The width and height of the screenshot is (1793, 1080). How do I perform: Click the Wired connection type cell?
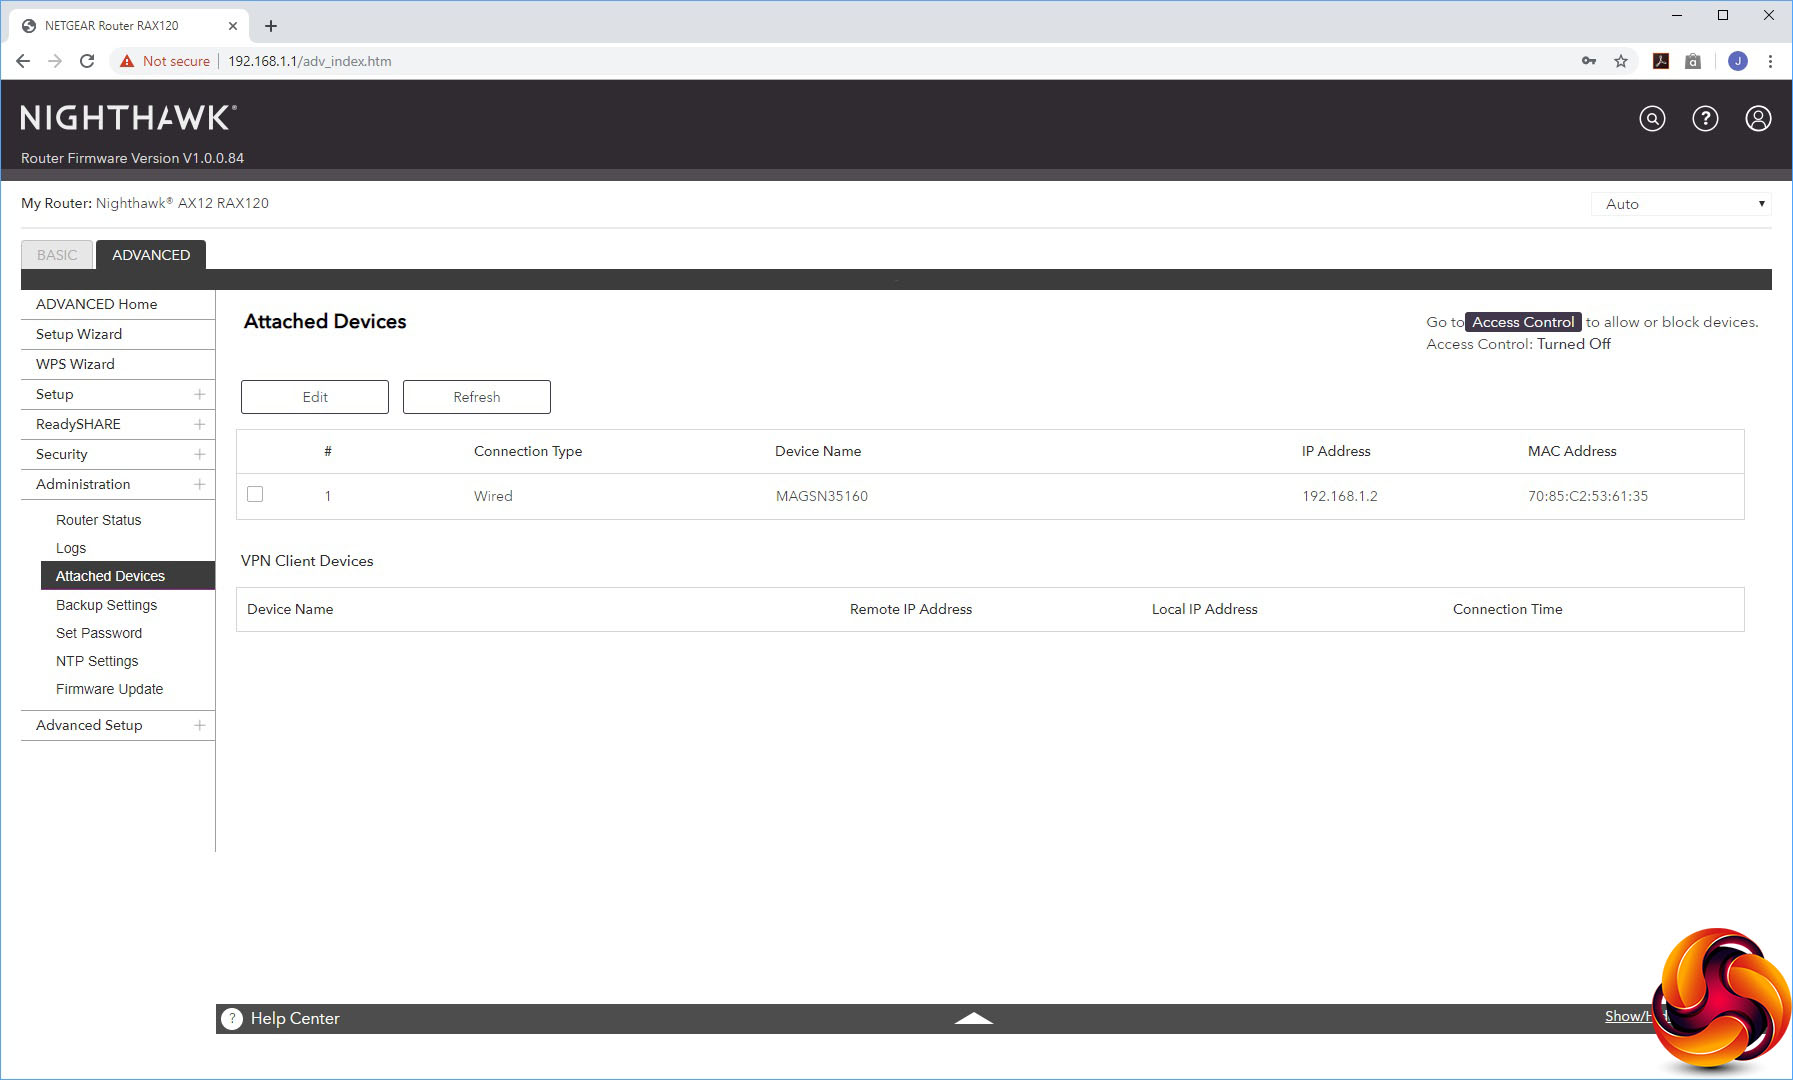493,496
